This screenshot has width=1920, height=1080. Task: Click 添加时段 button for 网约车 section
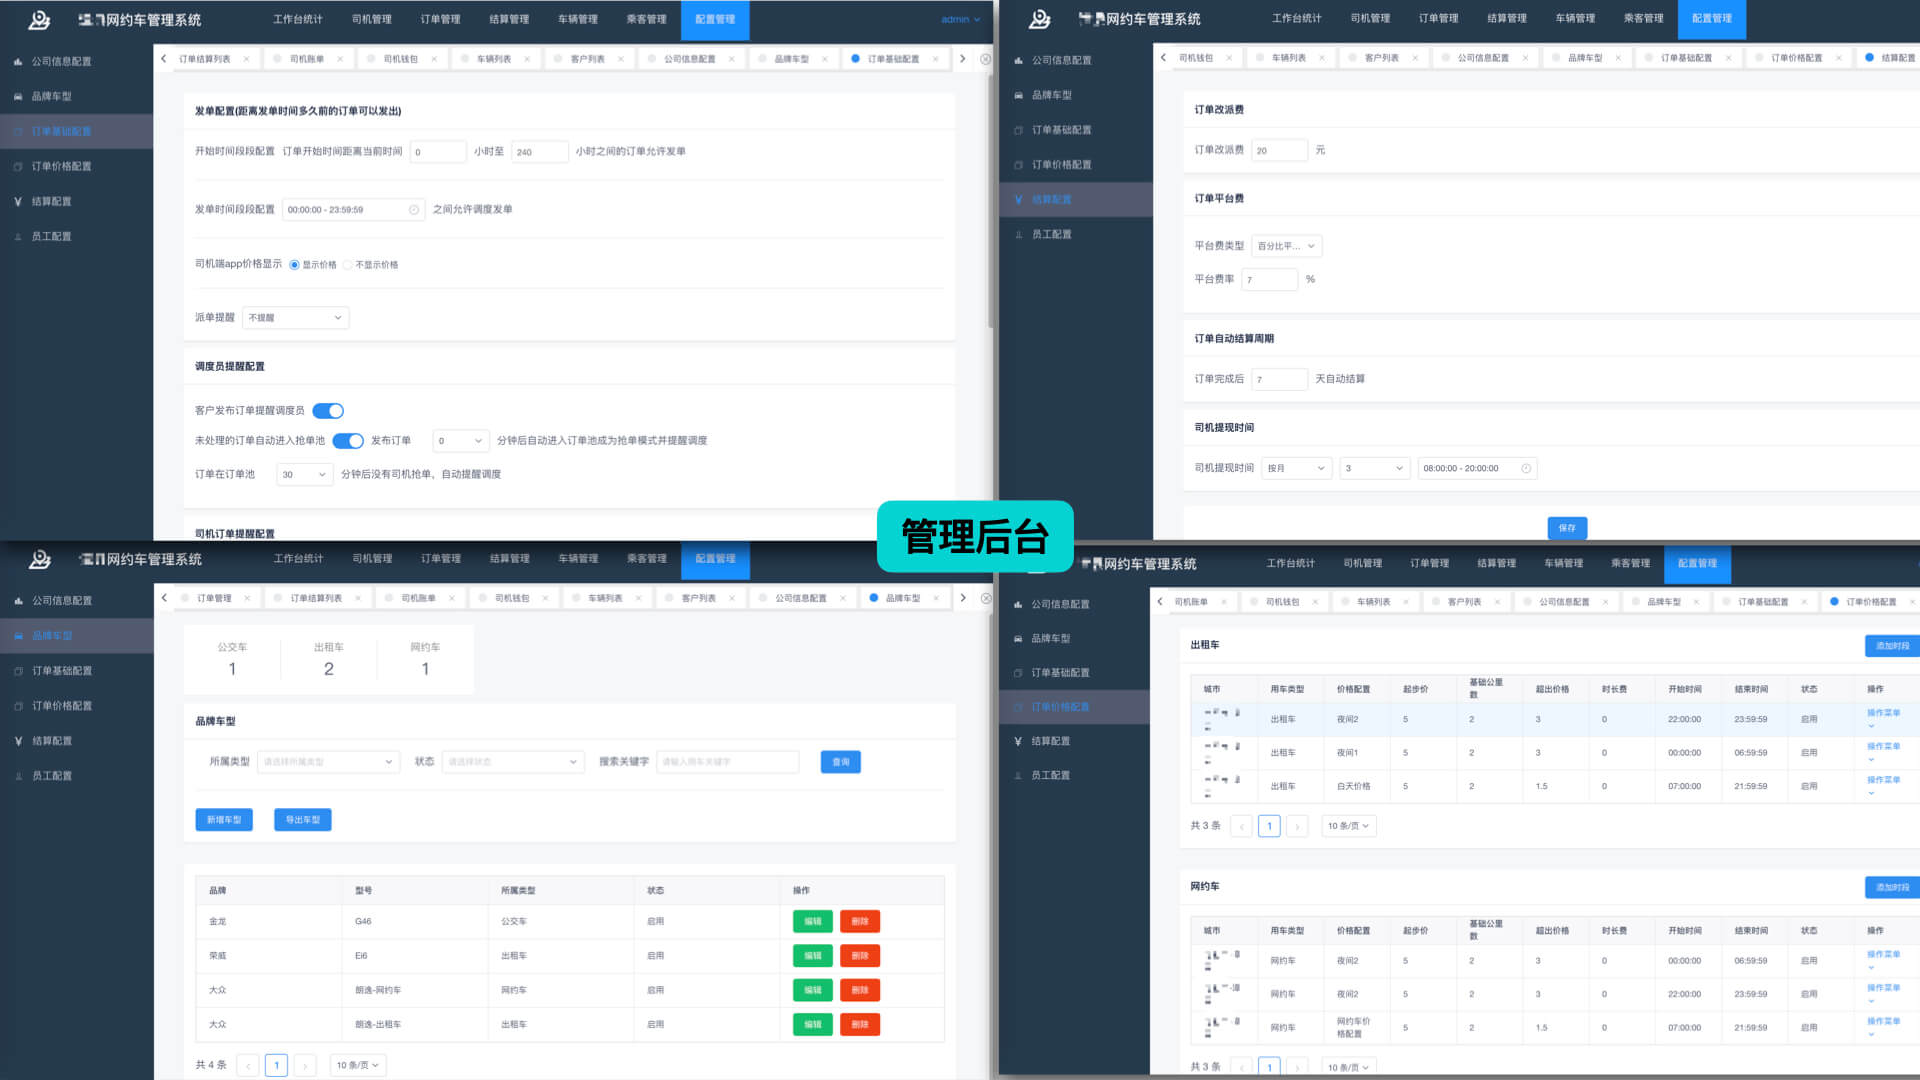point(1892,887)
